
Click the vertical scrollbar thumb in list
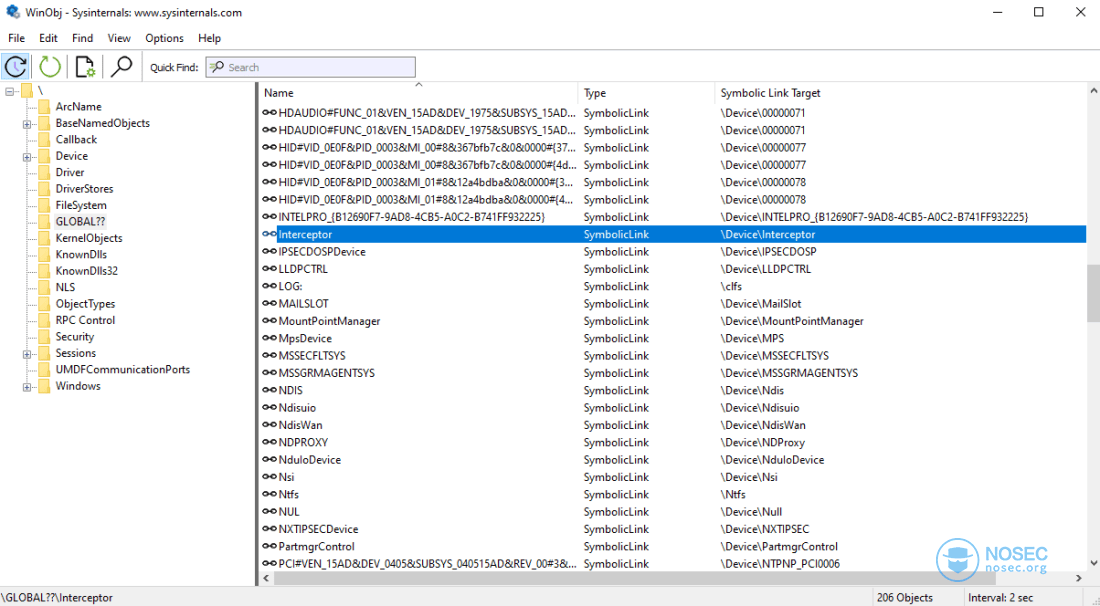pos(1093,293)
